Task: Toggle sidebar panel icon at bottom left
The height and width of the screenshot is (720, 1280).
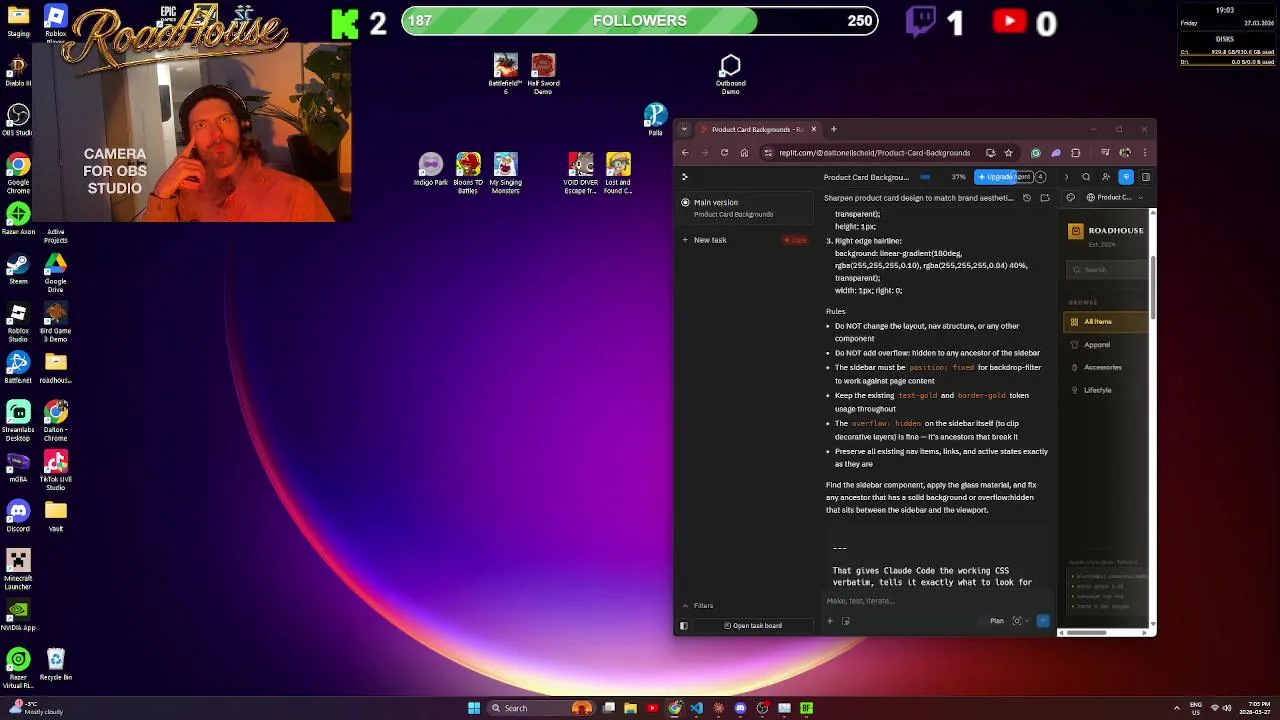Action: coord(684,626)
